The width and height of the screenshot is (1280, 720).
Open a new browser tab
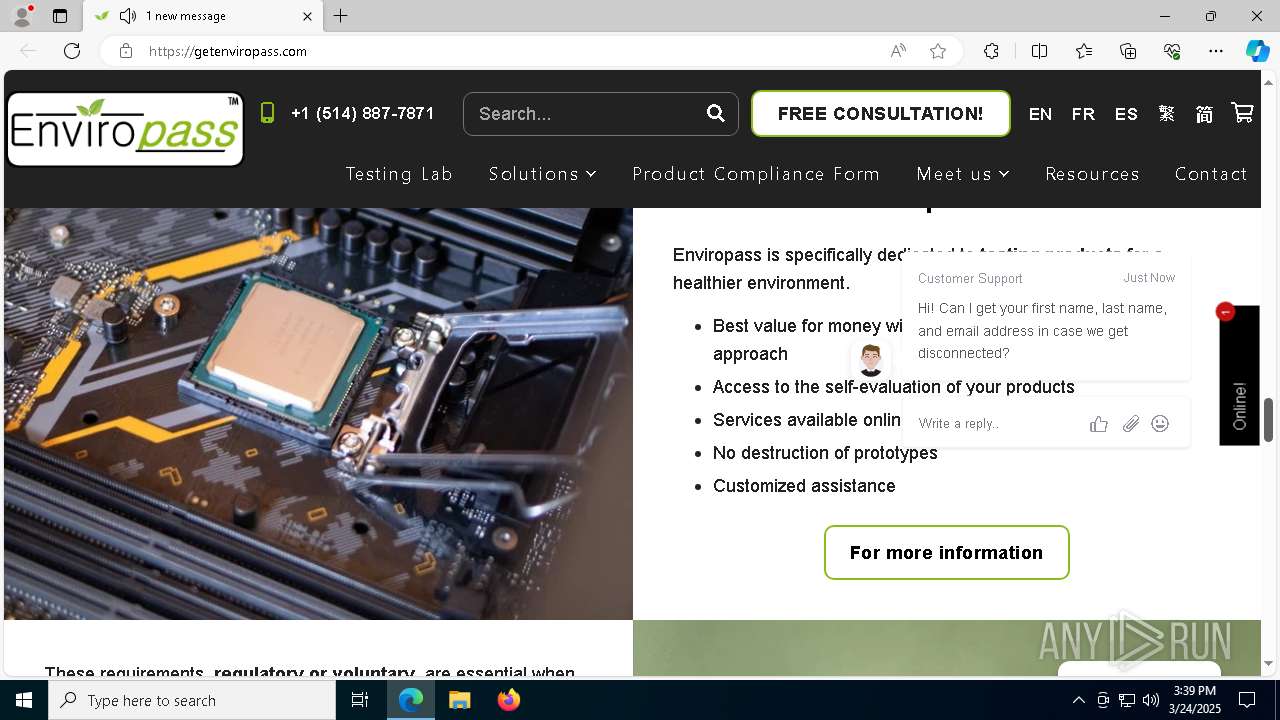point(341,16)
